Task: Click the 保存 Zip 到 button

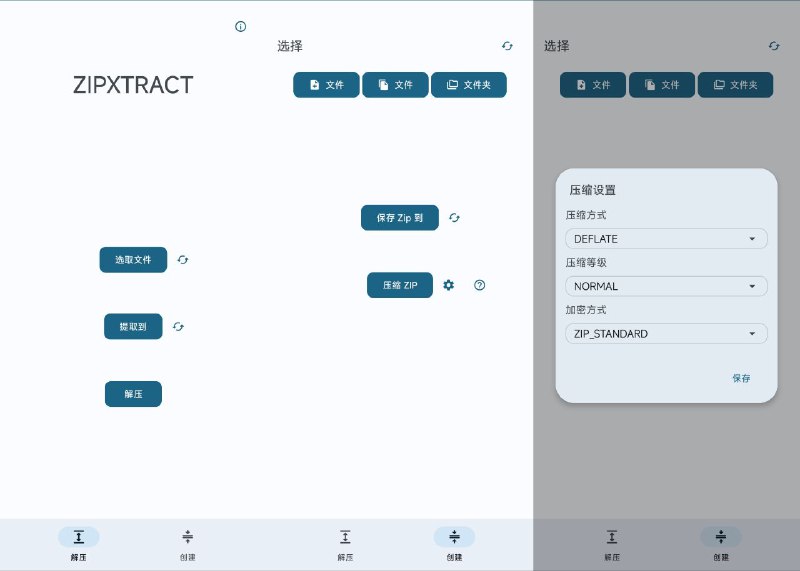Action: pyautogui.click(x=400, y=218)
